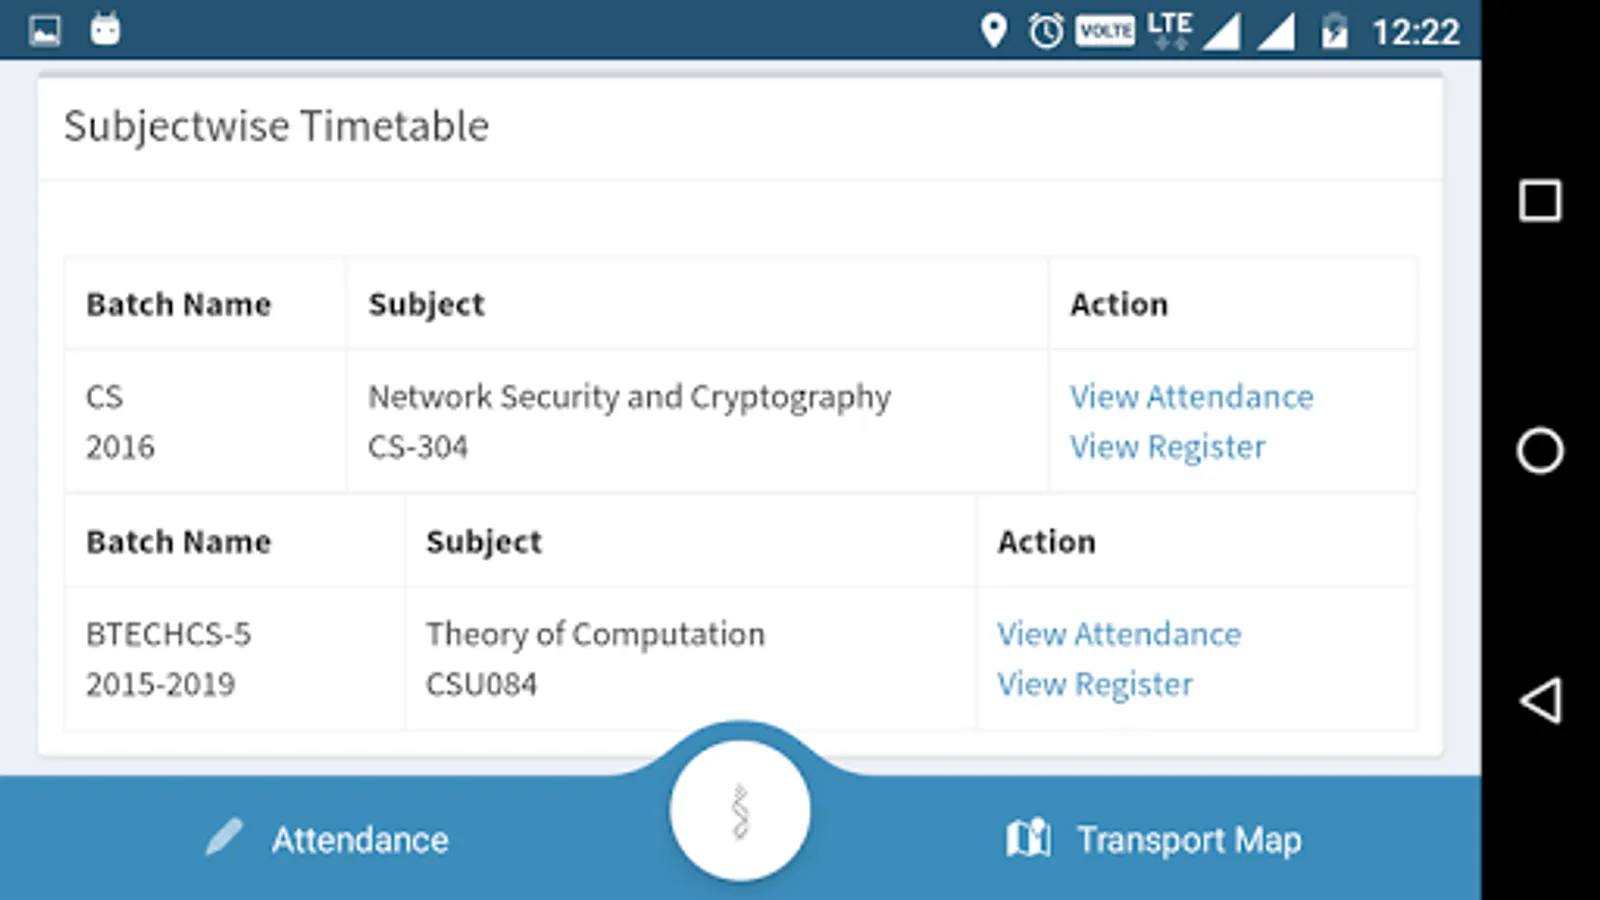Open the Attendance tab label
Viewport: 1600px width, 900px height.
point(360,840)
